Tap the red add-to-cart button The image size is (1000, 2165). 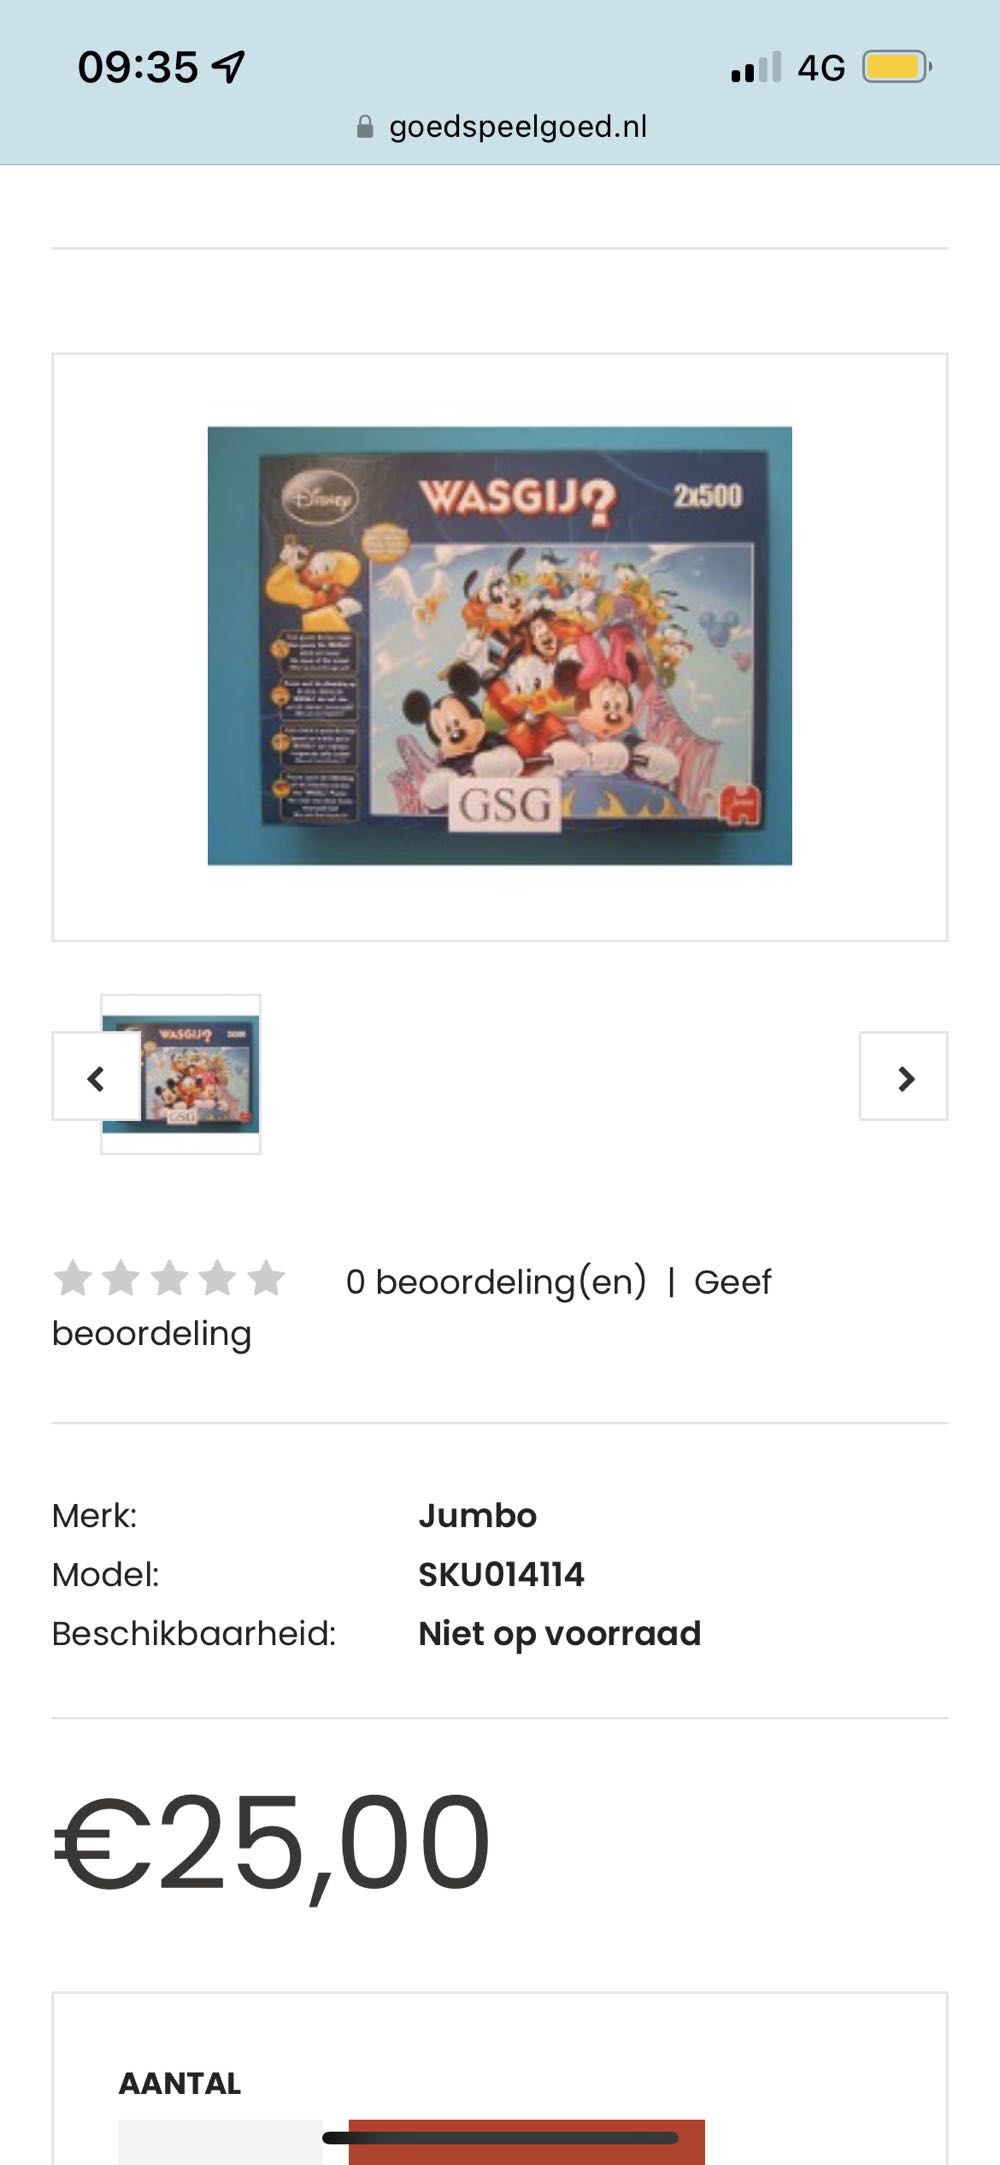pos(527,2141)
